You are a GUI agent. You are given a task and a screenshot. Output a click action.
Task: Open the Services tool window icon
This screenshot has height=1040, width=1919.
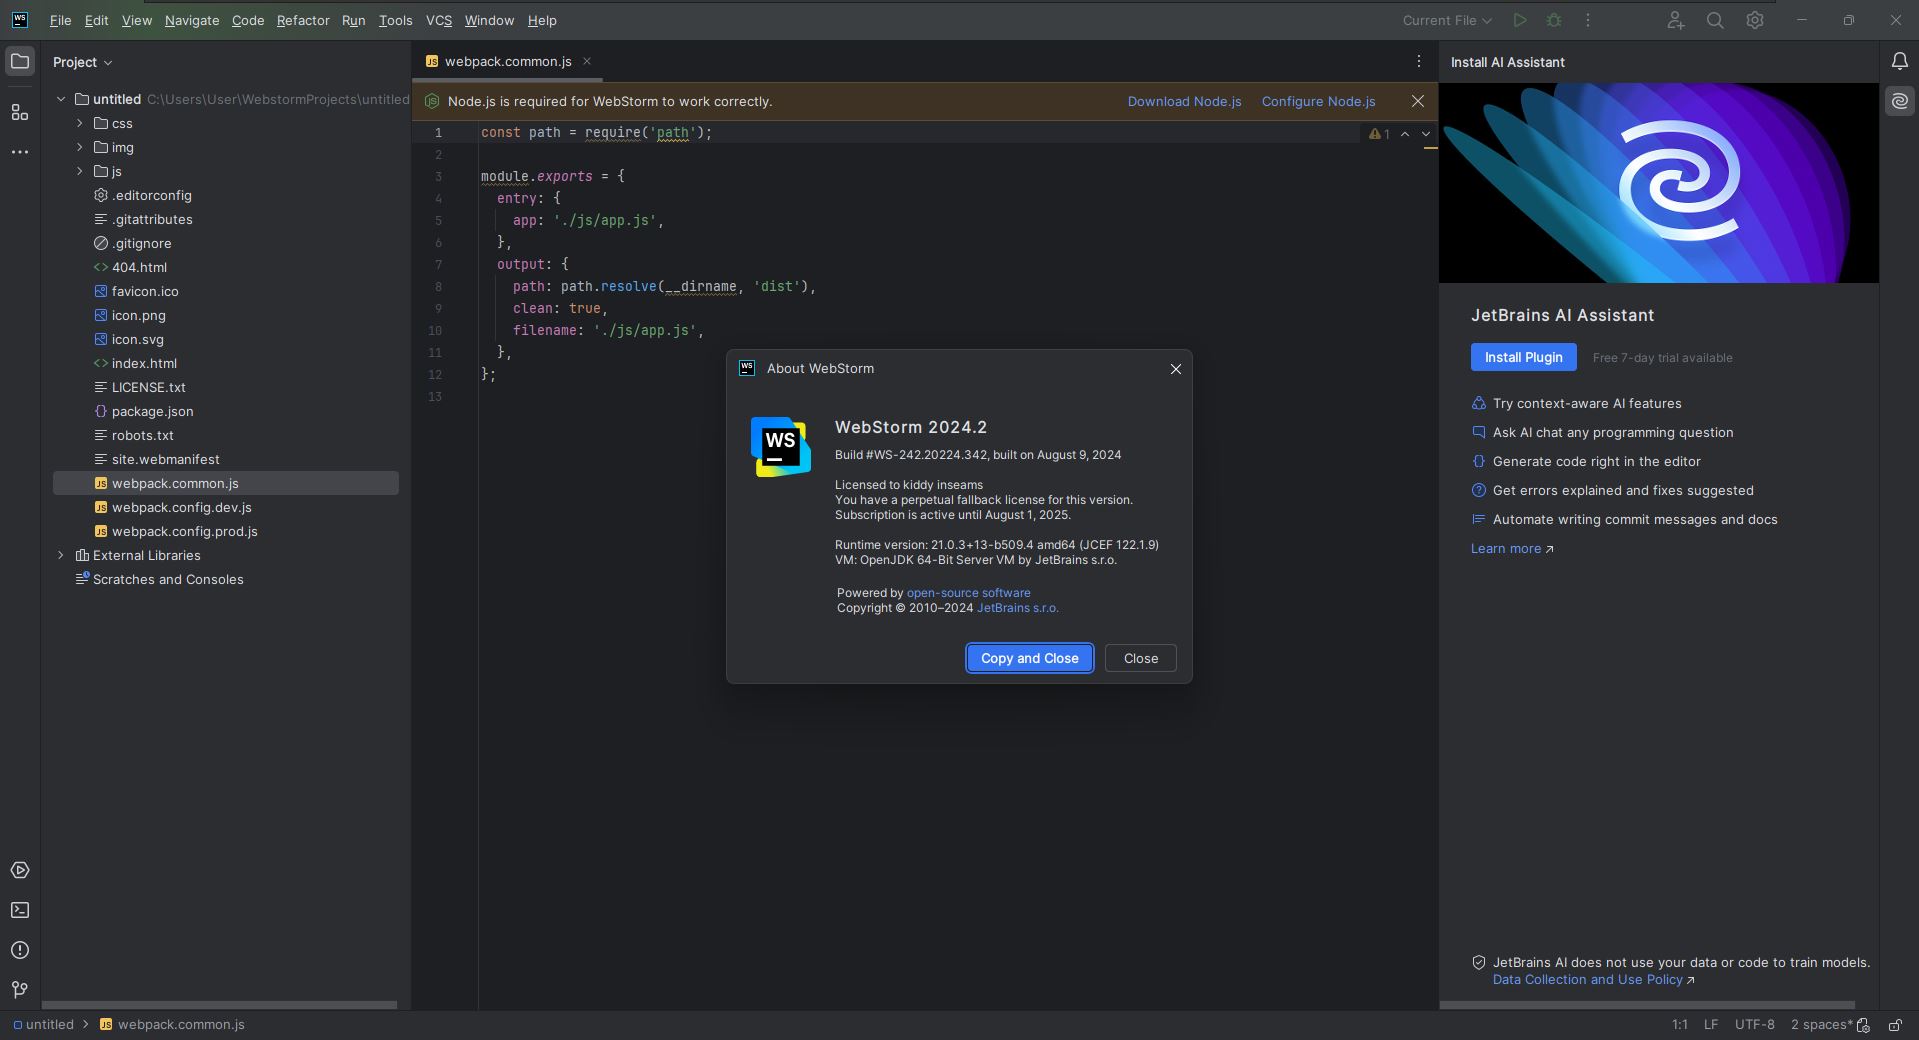[19, 870]
